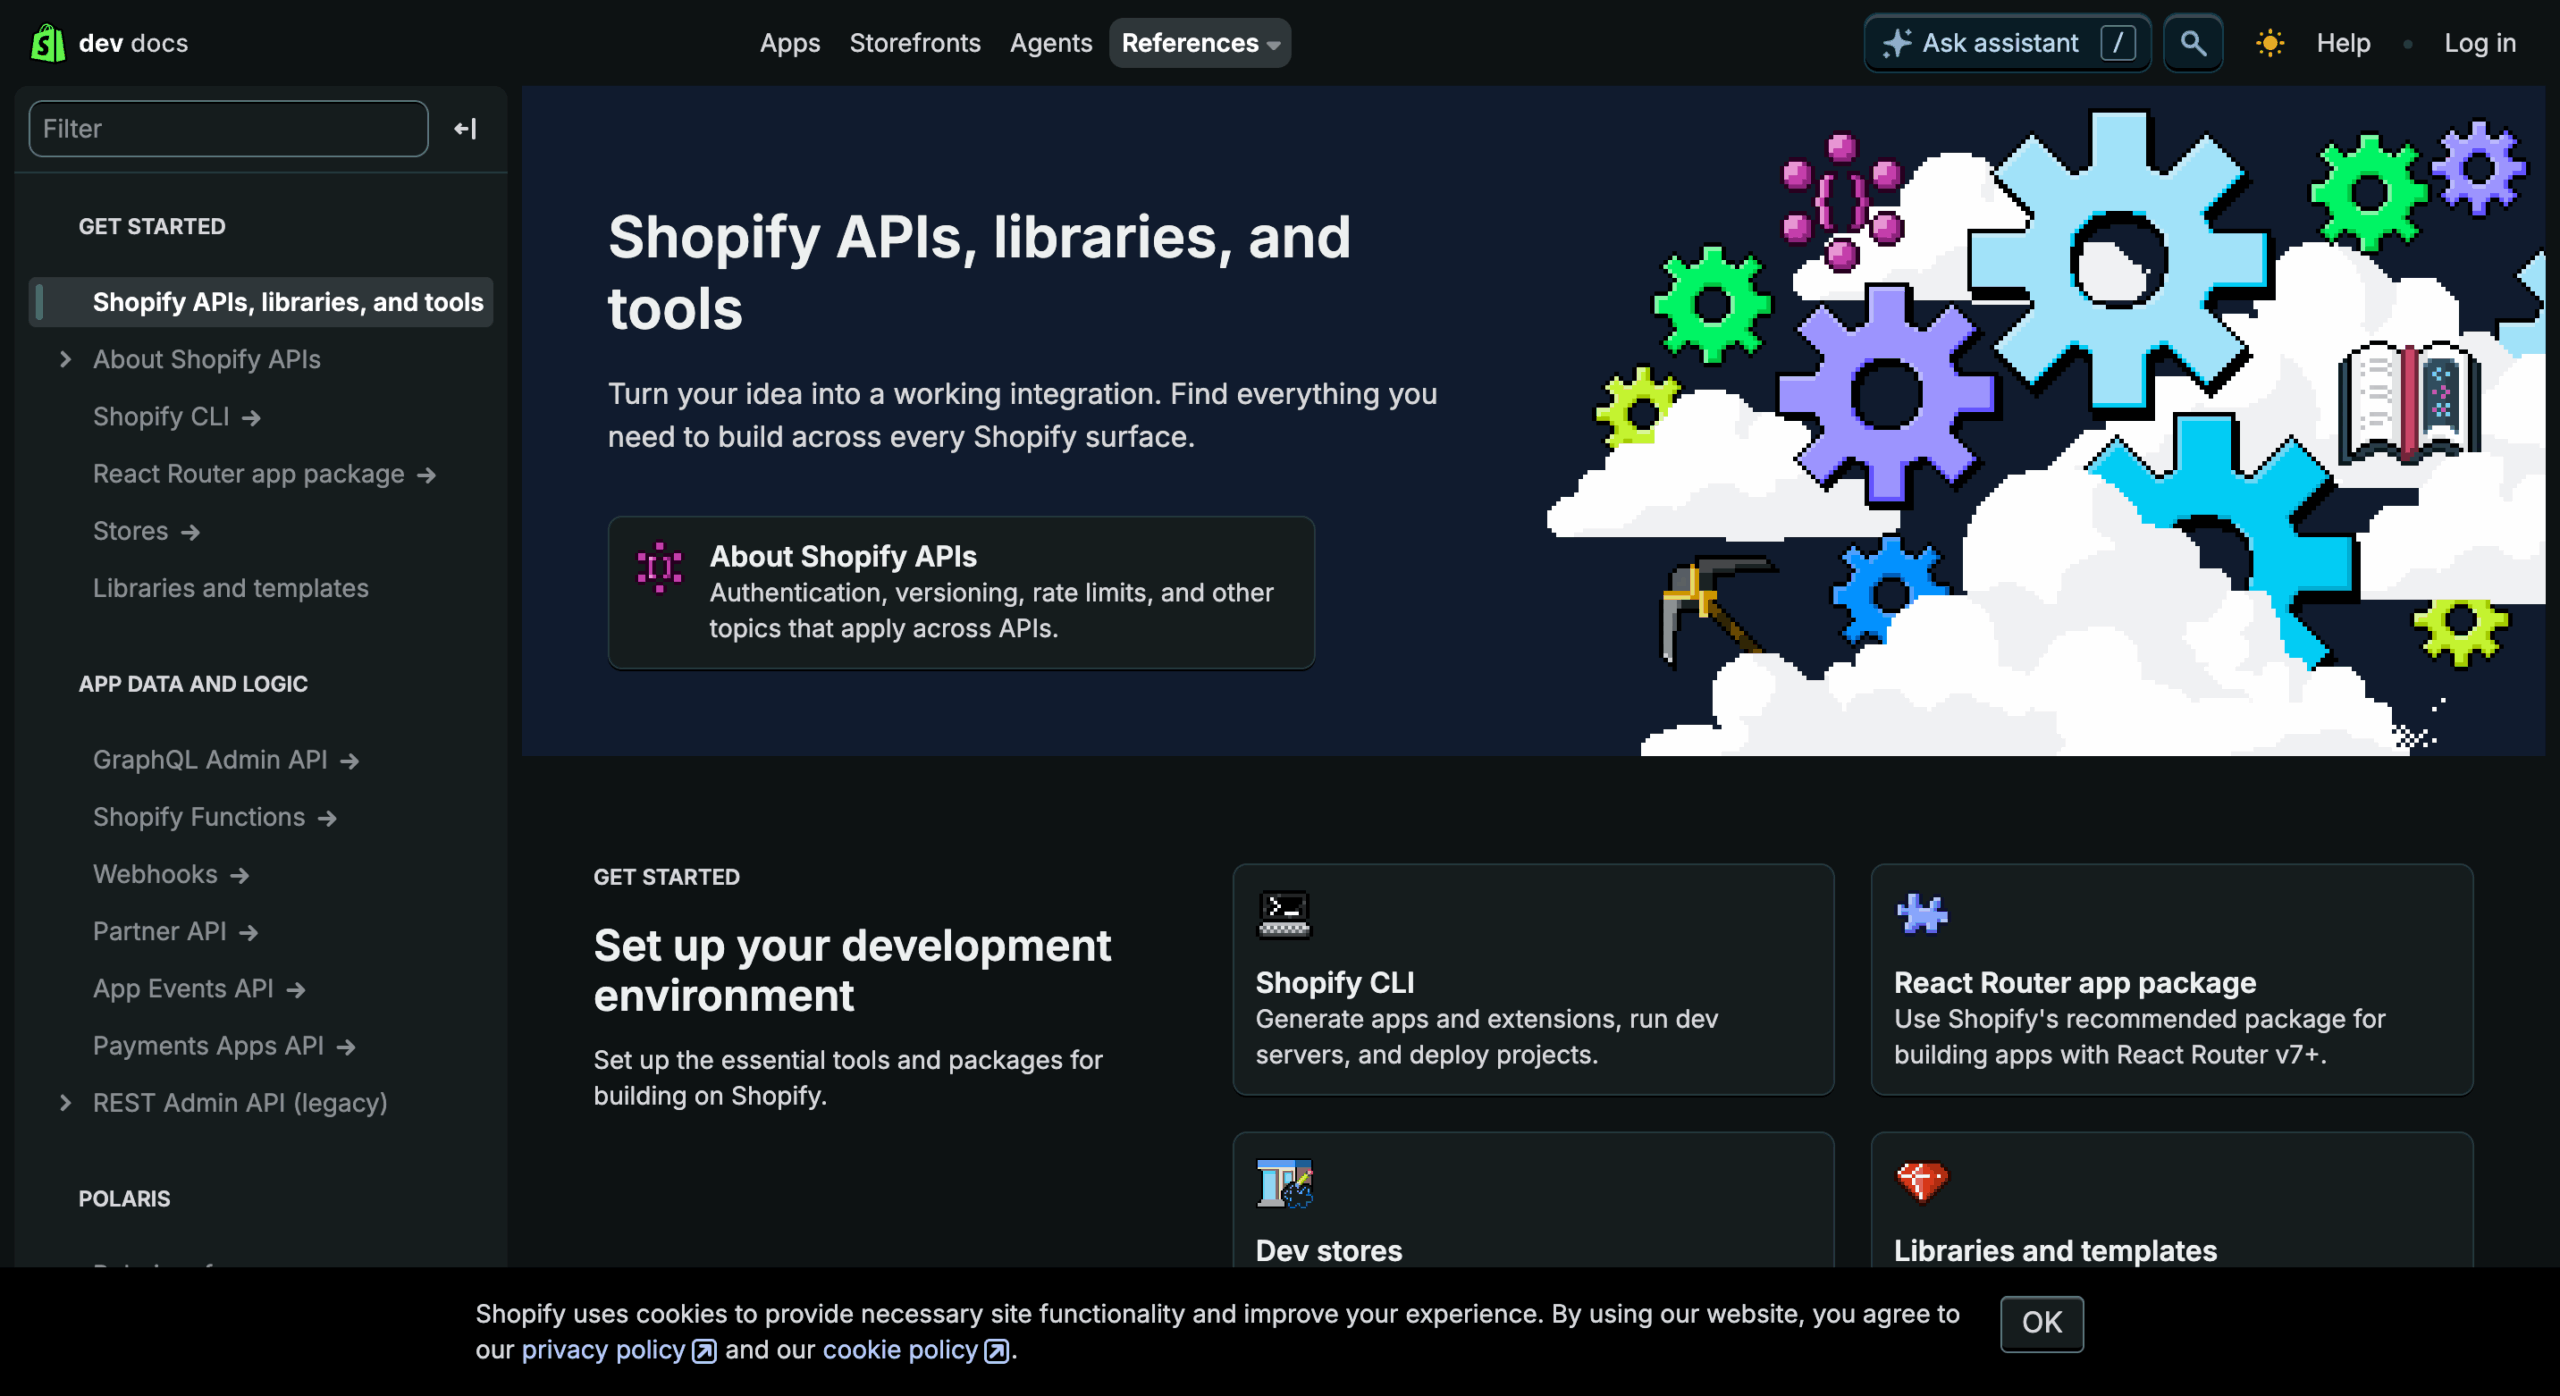Click the dev docs home title

click(x=133, y=43)
